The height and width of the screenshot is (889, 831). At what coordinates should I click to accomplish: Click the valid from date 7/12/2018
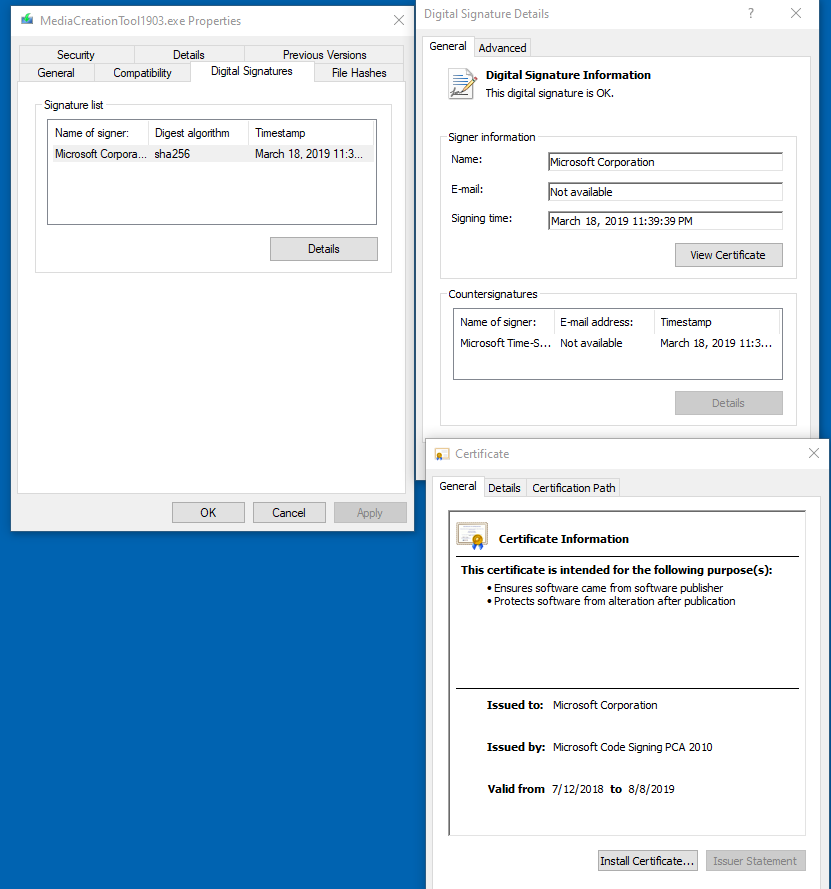[578, 789]
